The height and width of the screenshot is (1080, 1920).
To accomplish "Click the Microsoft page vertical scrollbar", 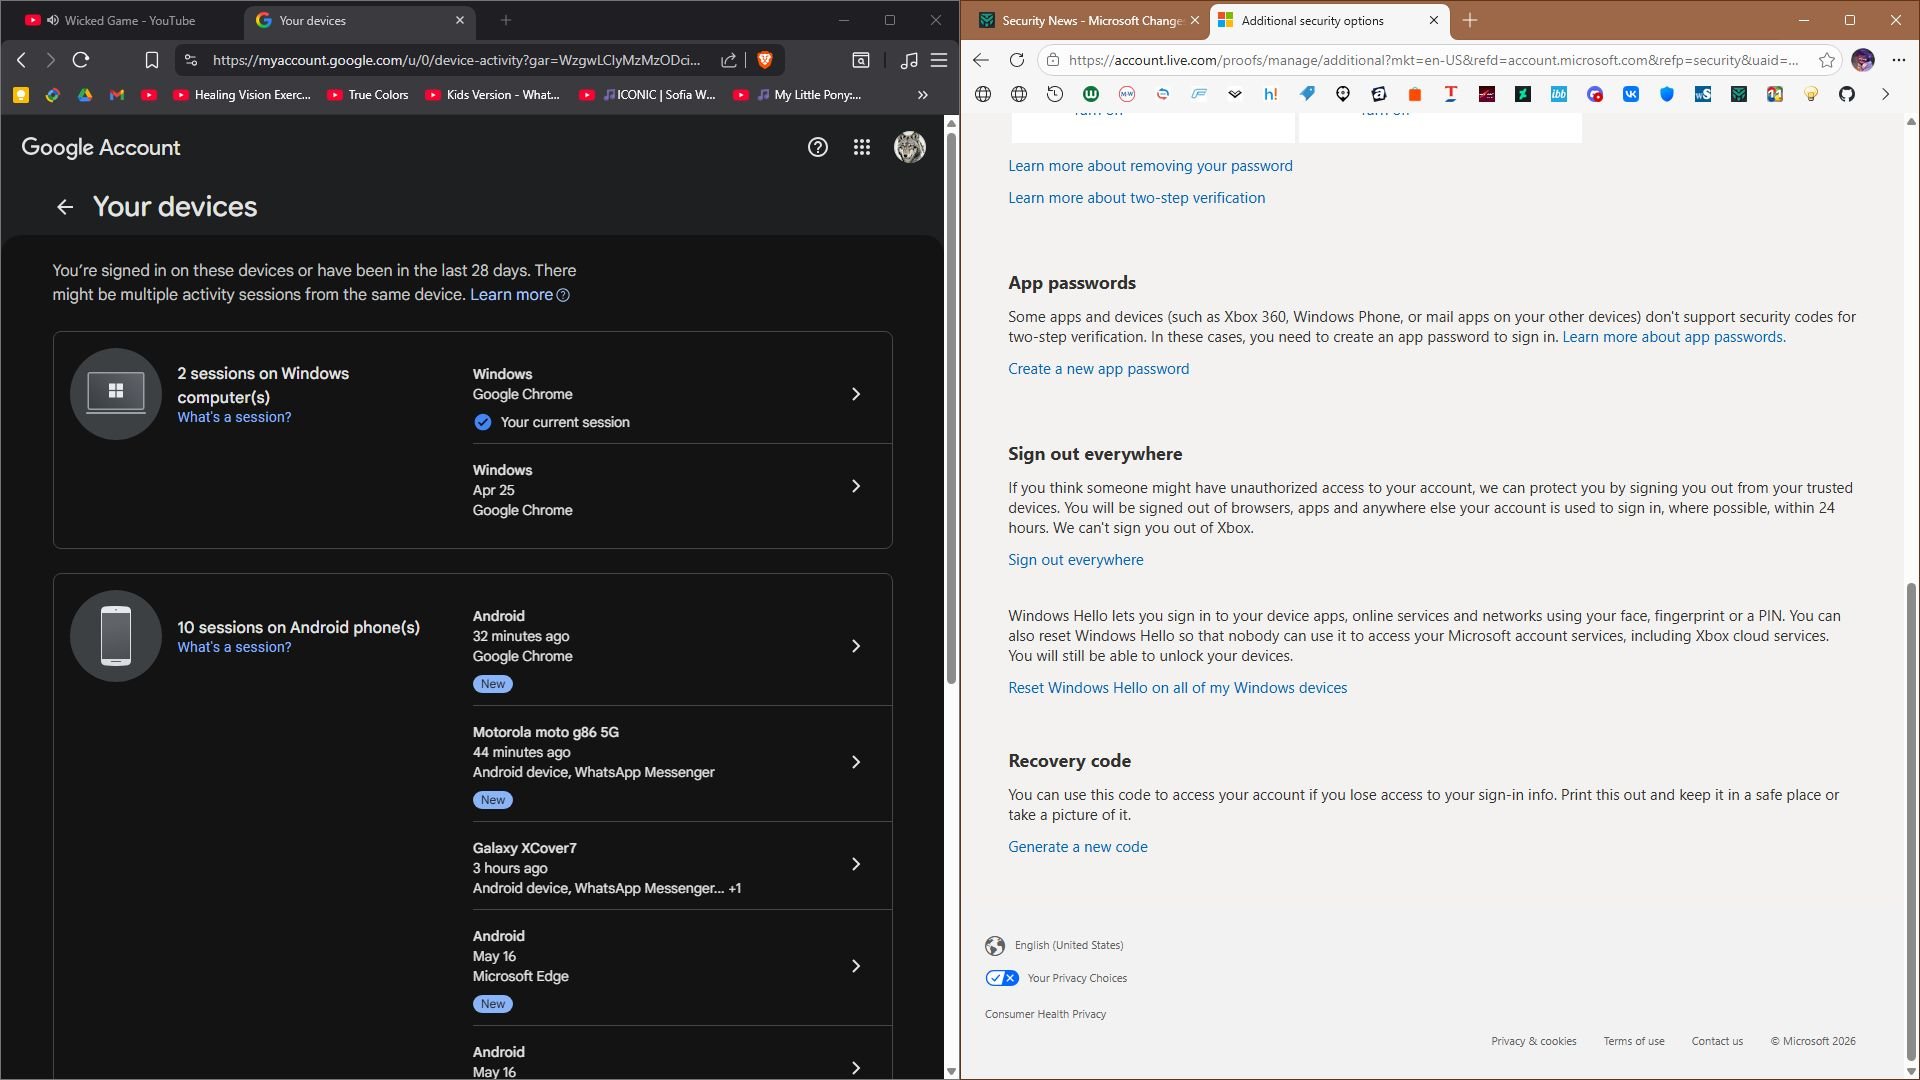I will [x=1912, y=820].
